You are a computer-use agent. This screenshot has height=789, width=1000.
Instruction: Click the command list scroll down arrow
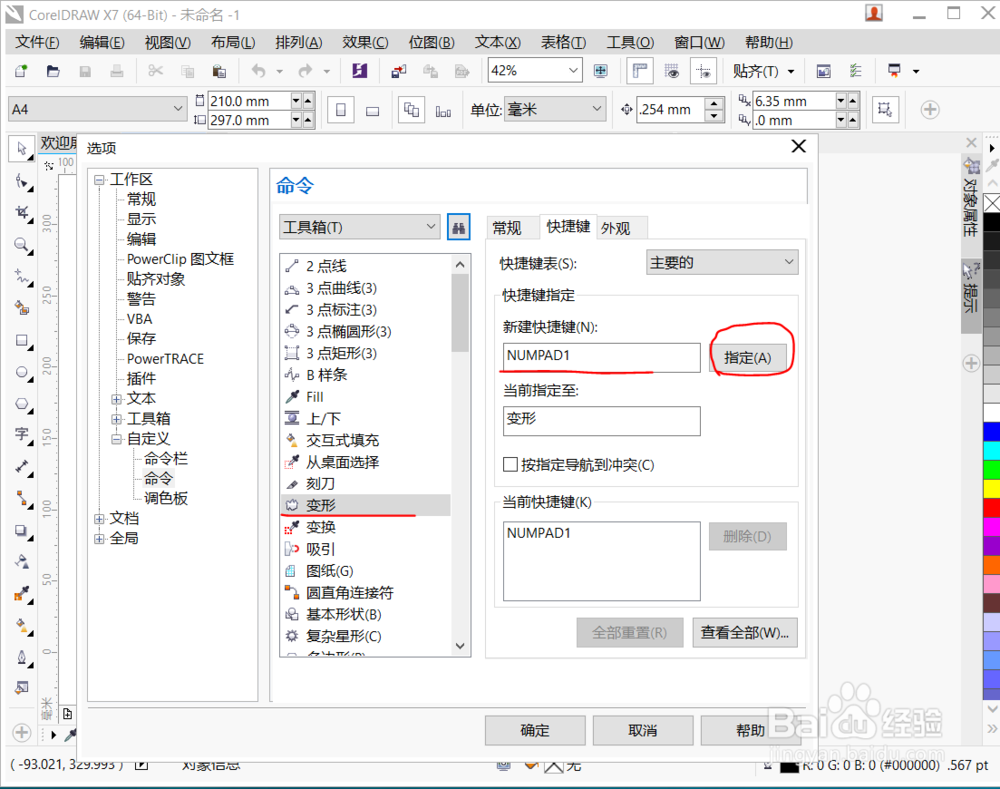point(460,646)
